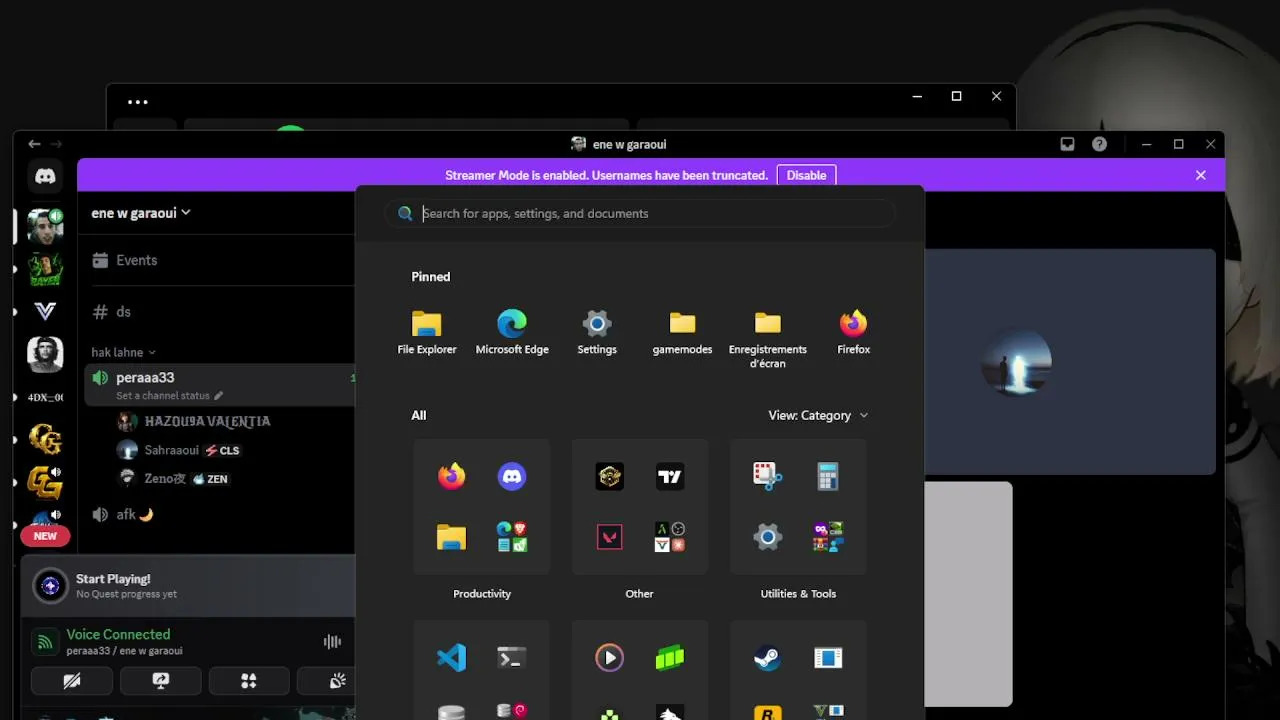Launch TradingView in the Other group

[x=670, y=477]
